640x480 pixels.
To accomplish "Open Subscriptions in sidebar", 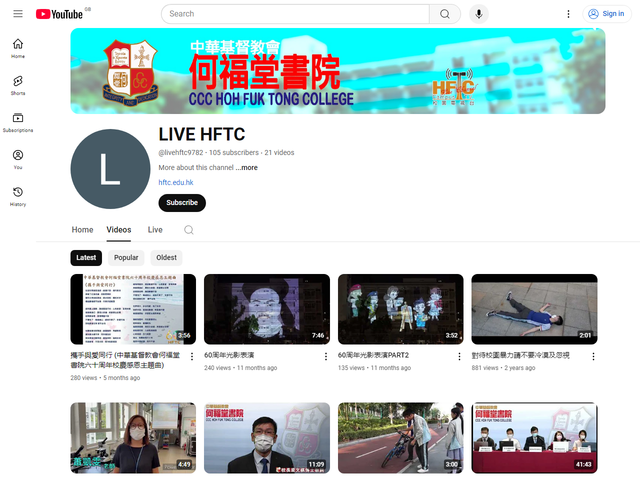I will coord(18,122).
